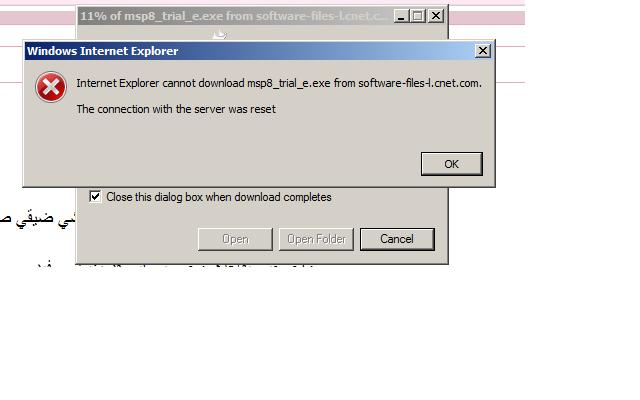The height and width of the screenshot is (400, 640).
Task: Maximize the download progress window
Action: 418,16
